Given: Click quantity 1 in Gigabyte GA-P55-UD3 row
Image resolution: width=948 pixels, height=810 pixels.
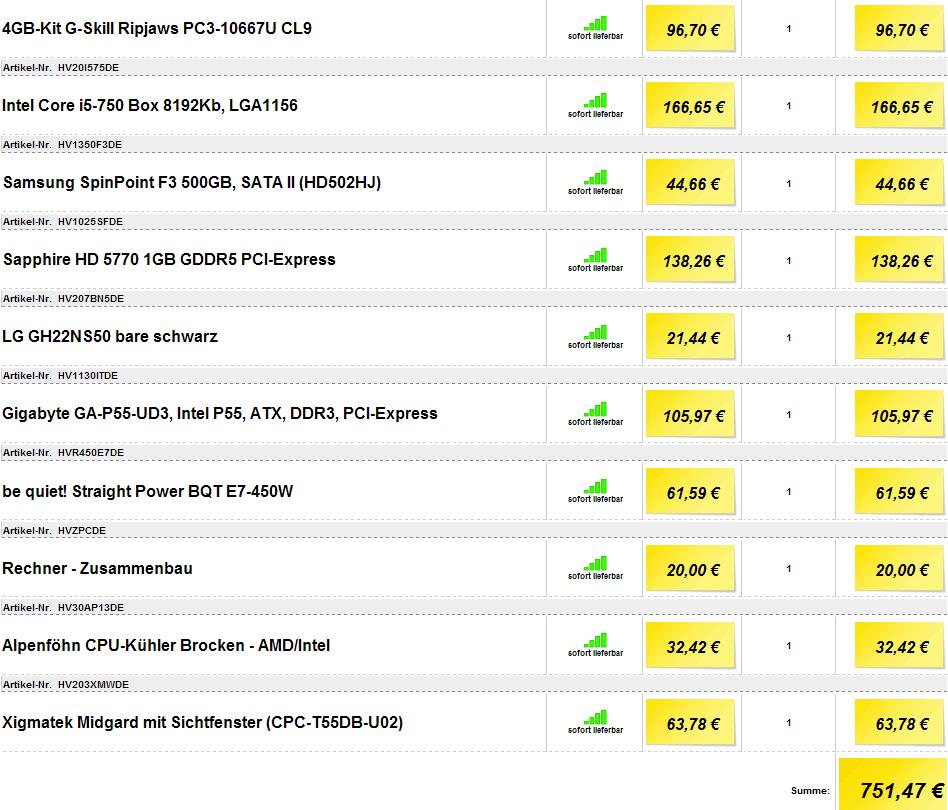Looking at the screenshot, I should tap(789, 415).
